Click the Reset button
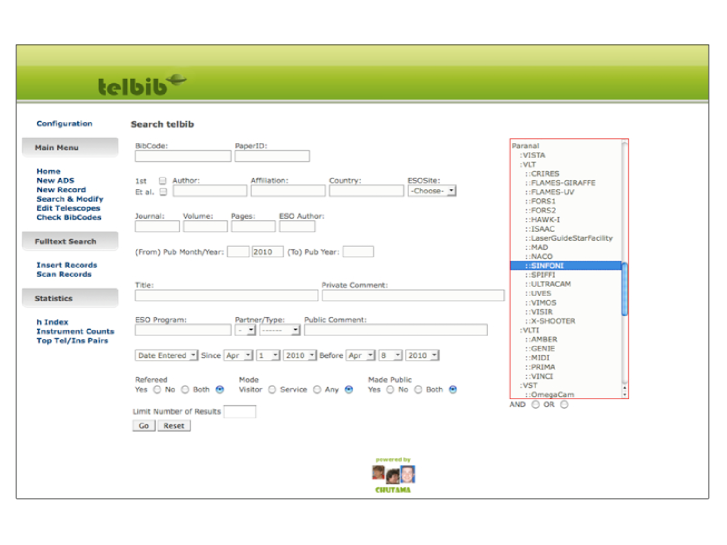Viewport: 727px width, 545px height. coord(174,426)
